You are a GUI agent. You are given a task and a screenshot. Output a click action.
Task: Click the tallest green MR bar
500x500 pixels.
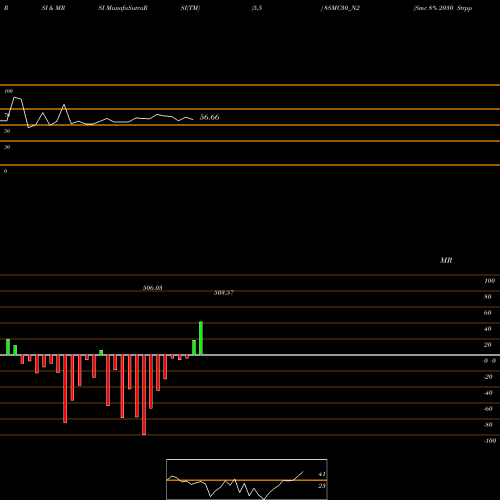tap(201, 338)
